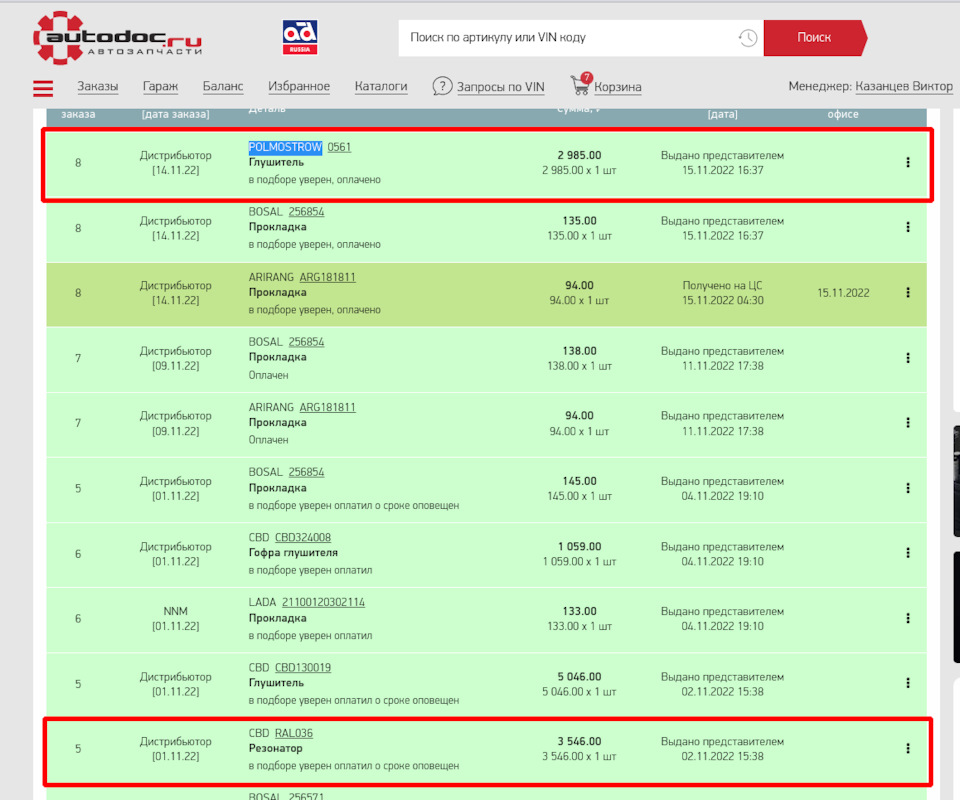The width and height of the screenshot is (960, 800).
Task: Open the Баланс menu item
Action: [x=223, y=86]
